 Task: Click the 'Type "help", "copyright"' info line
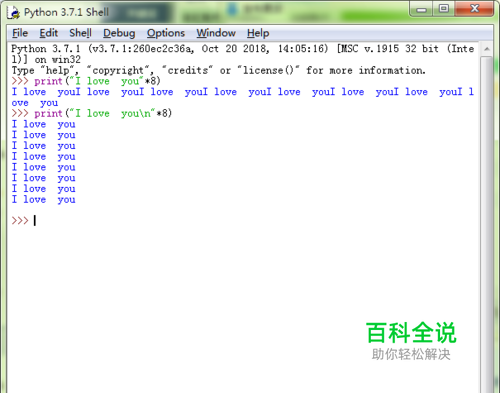click(218, 70)
